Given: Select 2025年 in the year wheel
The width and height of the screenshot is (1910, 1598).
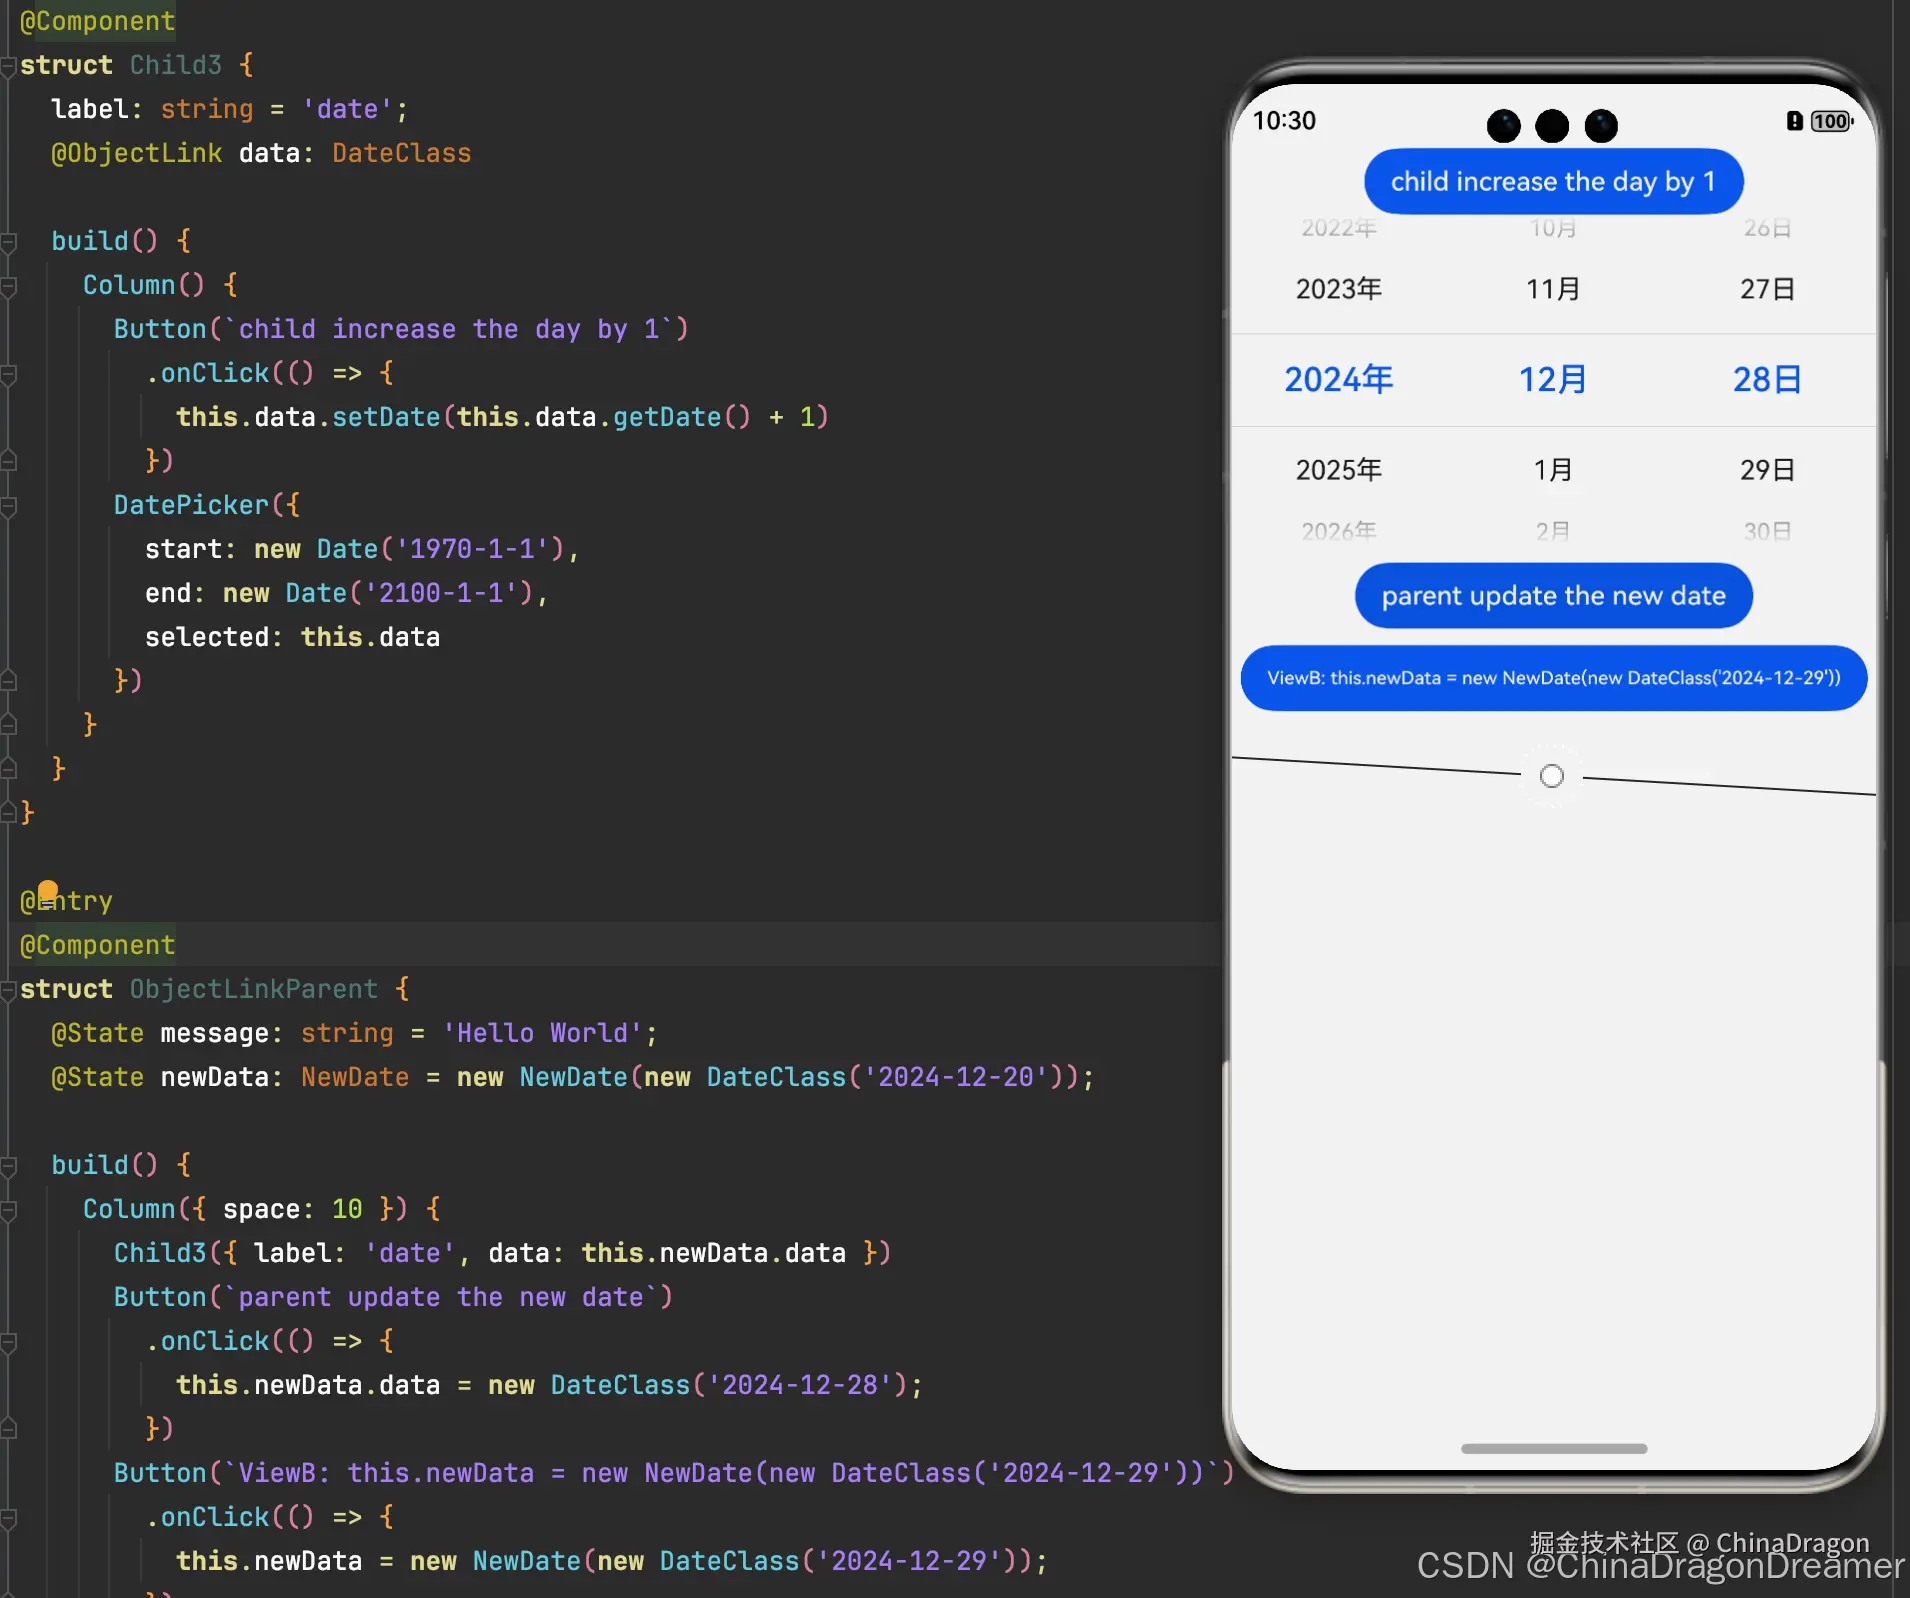Looking at the screenshot, I should coord(1338,470).
